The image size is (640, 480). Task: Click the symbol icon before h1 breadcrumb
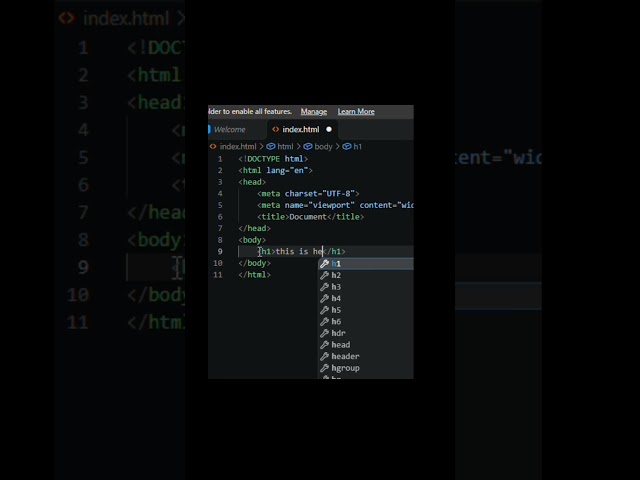coord(347,147)
